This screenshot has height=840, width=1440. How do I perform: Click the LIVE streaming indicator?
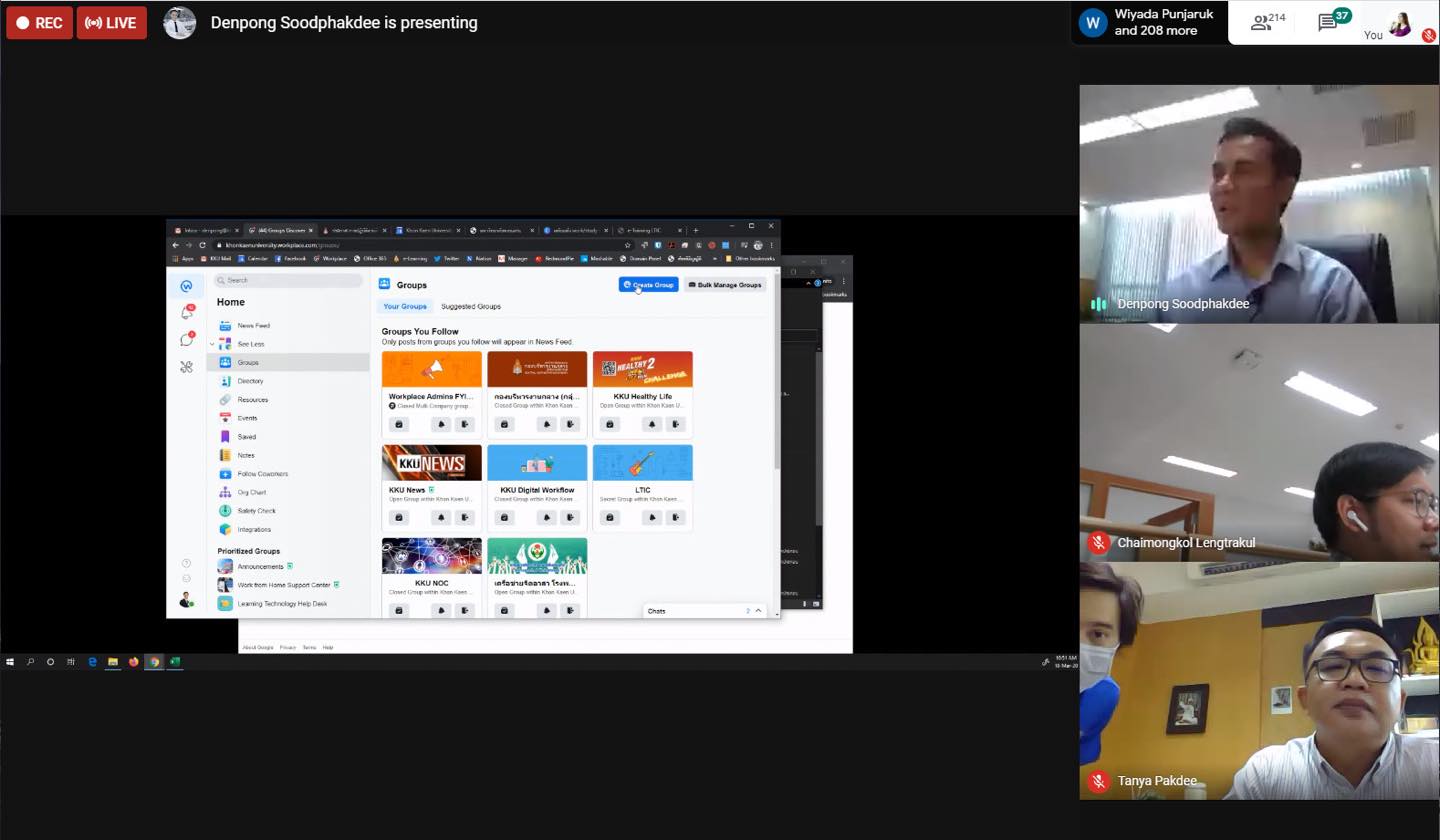[112, 22]
